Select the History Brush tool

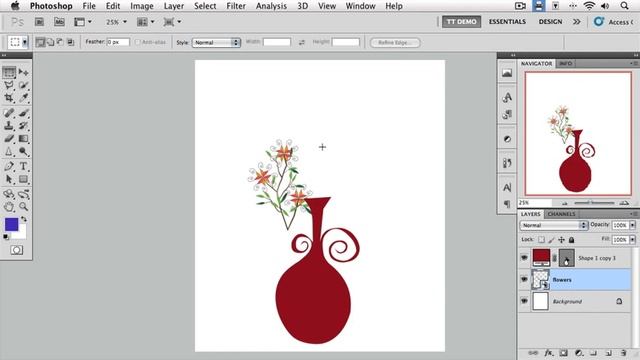23,126
